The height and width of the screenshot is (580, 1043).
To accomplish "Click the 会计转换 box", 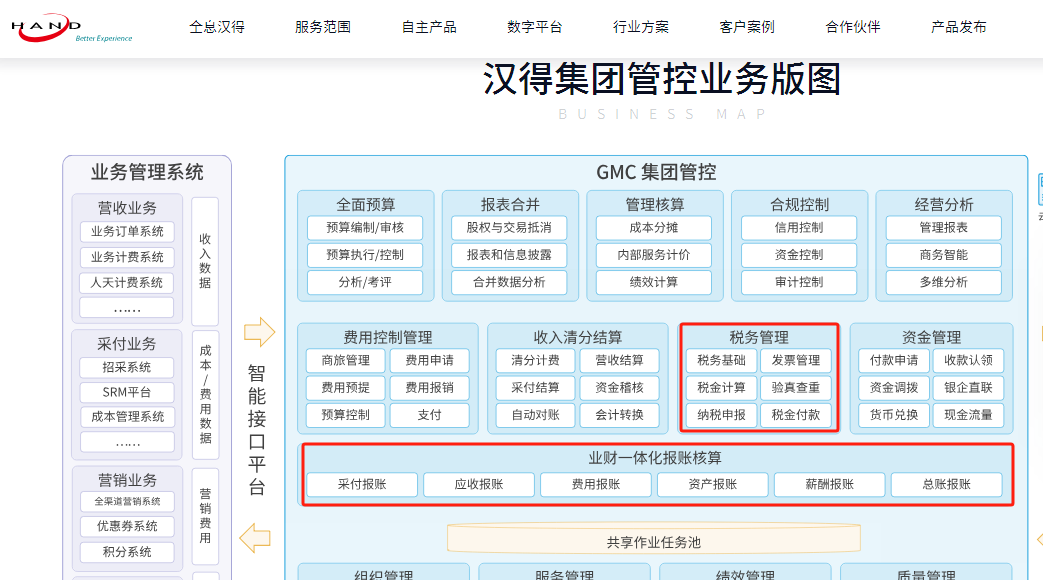I will tap(619, 415).
